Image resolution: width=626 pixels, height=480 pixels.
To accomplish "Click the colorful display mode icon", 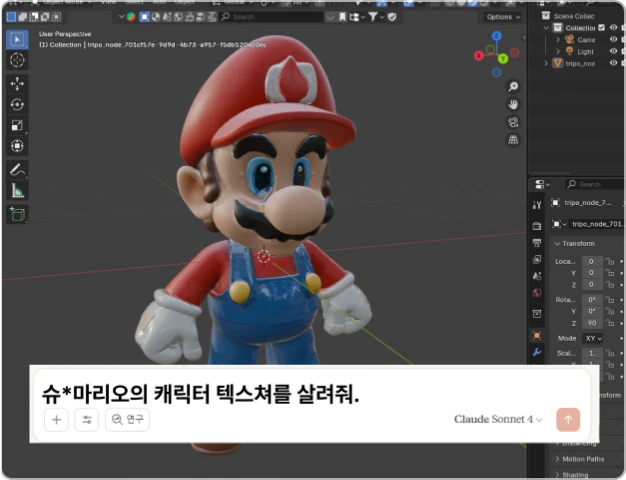I will point(131,17).
